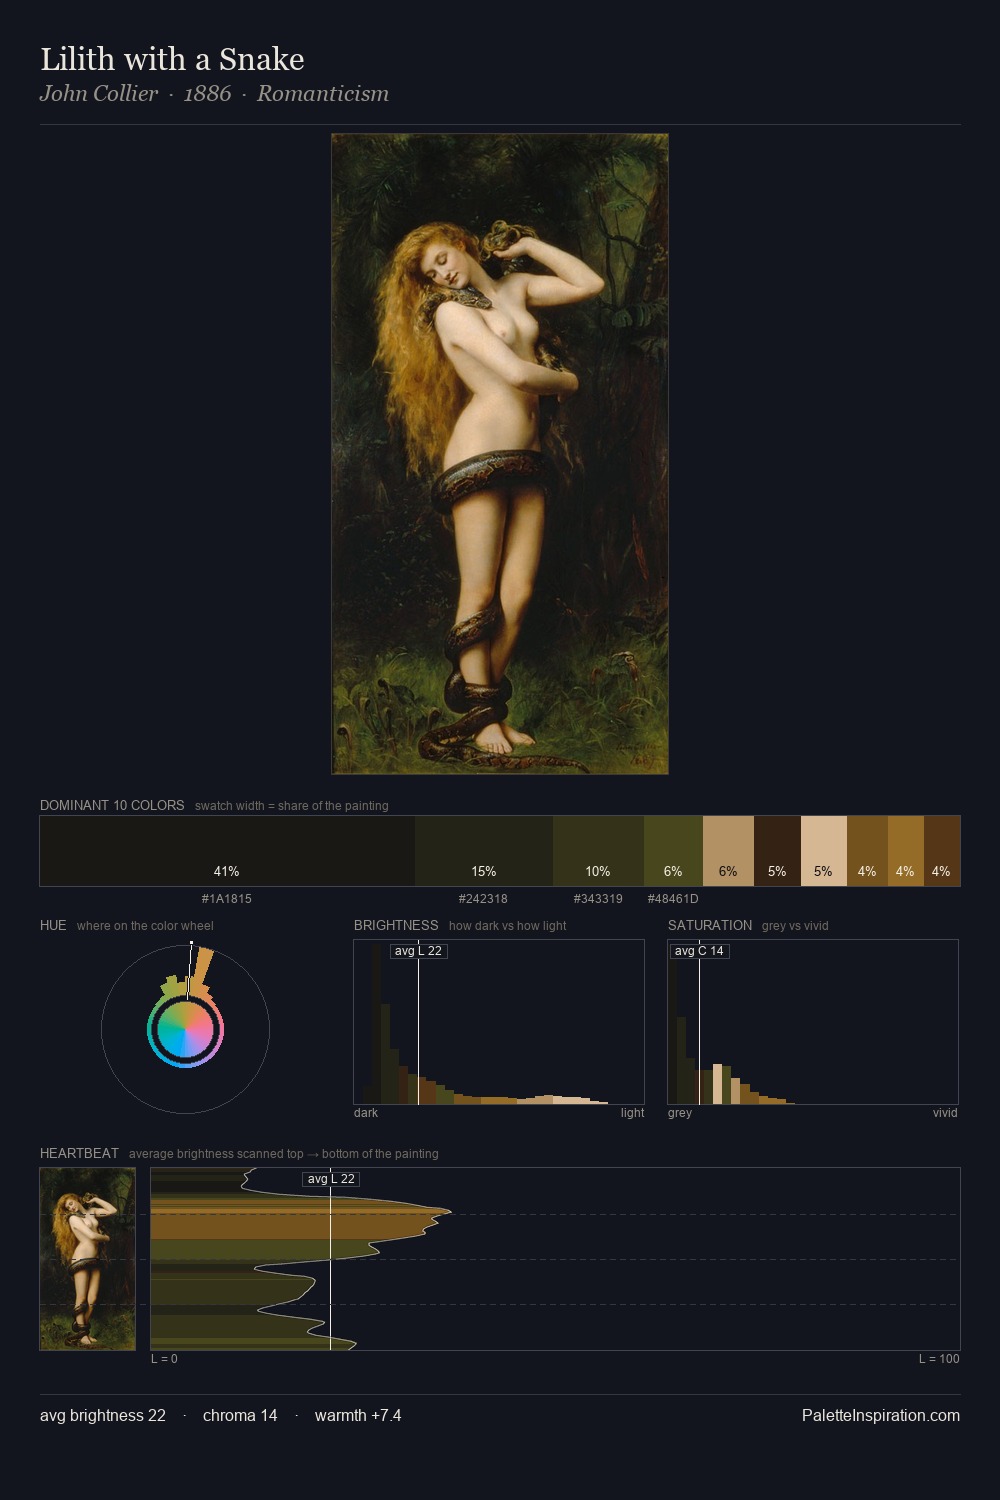Click the 'SATURATION' section heading
The image size is (1000, 1500).
point(710,925)
